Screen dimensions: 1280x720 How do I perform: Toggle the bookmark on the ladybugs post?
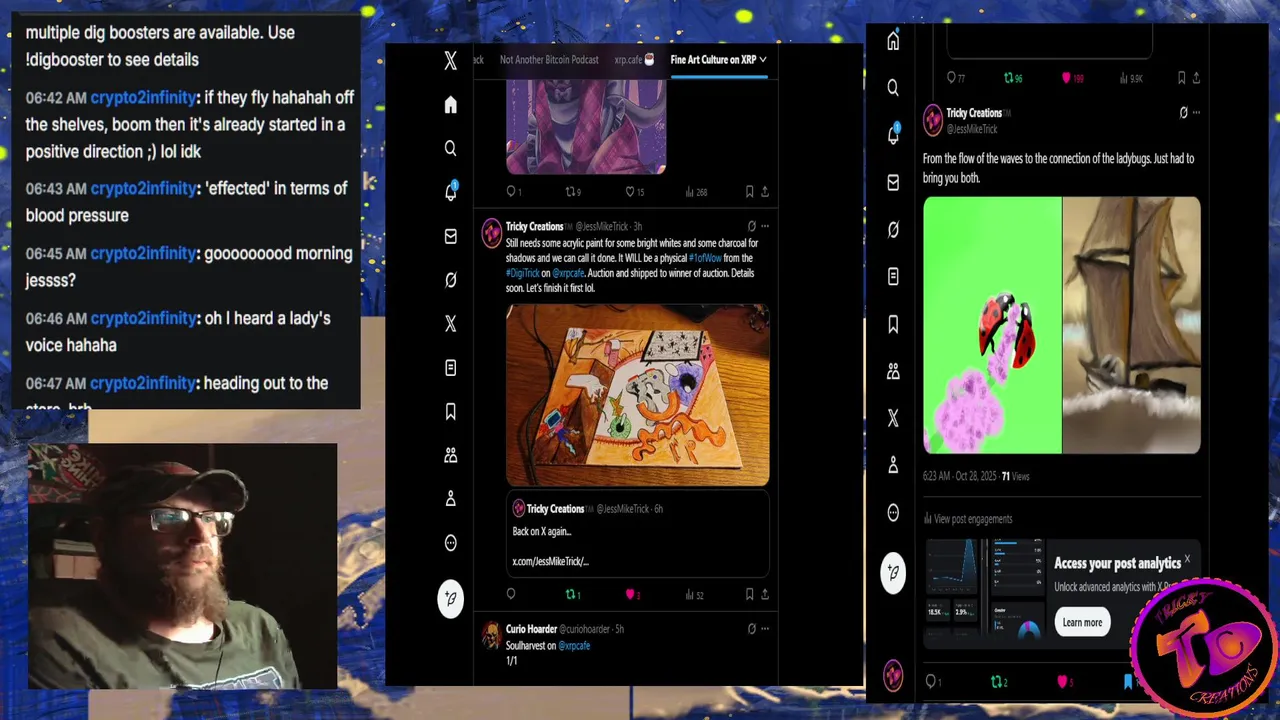click(x=1128, y=682)
